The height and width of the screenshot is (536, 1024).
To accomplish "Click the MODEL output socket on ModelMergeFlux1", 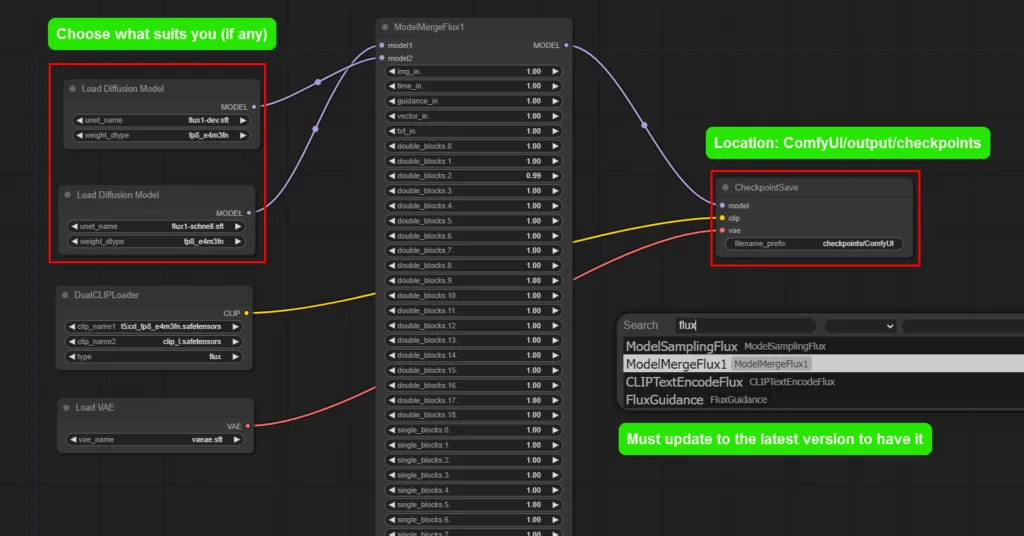I will click(566, 45).
